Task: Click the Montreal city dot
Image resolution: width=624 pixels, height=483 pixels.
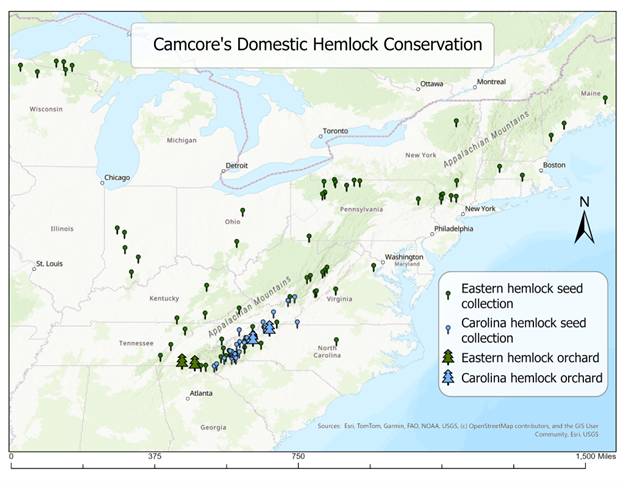Action: coord(475,87)
